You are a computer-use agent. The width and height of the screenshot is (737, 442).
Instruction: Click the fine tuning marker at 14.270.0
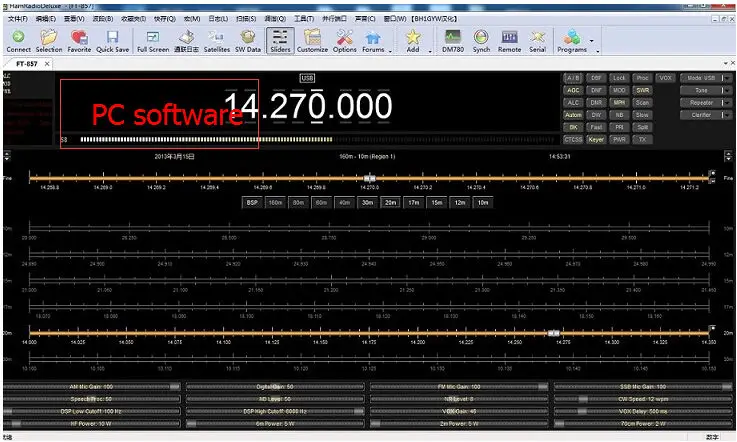[x=370, y=178]
